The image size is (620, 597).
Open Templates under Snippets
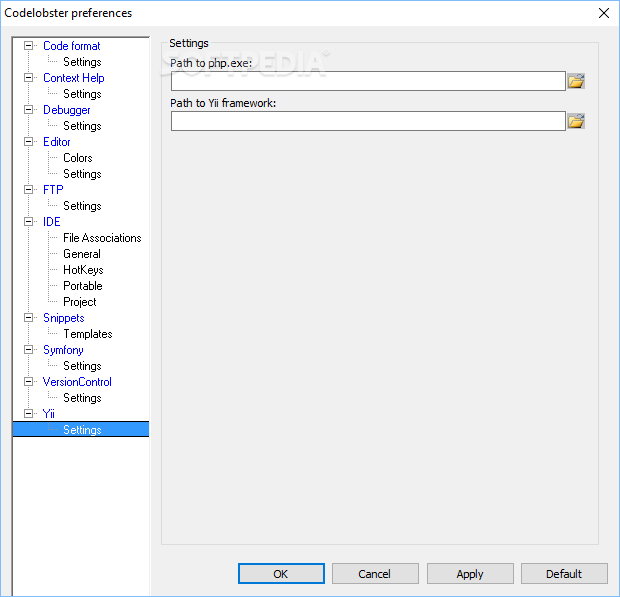click(x=88, y=334)
